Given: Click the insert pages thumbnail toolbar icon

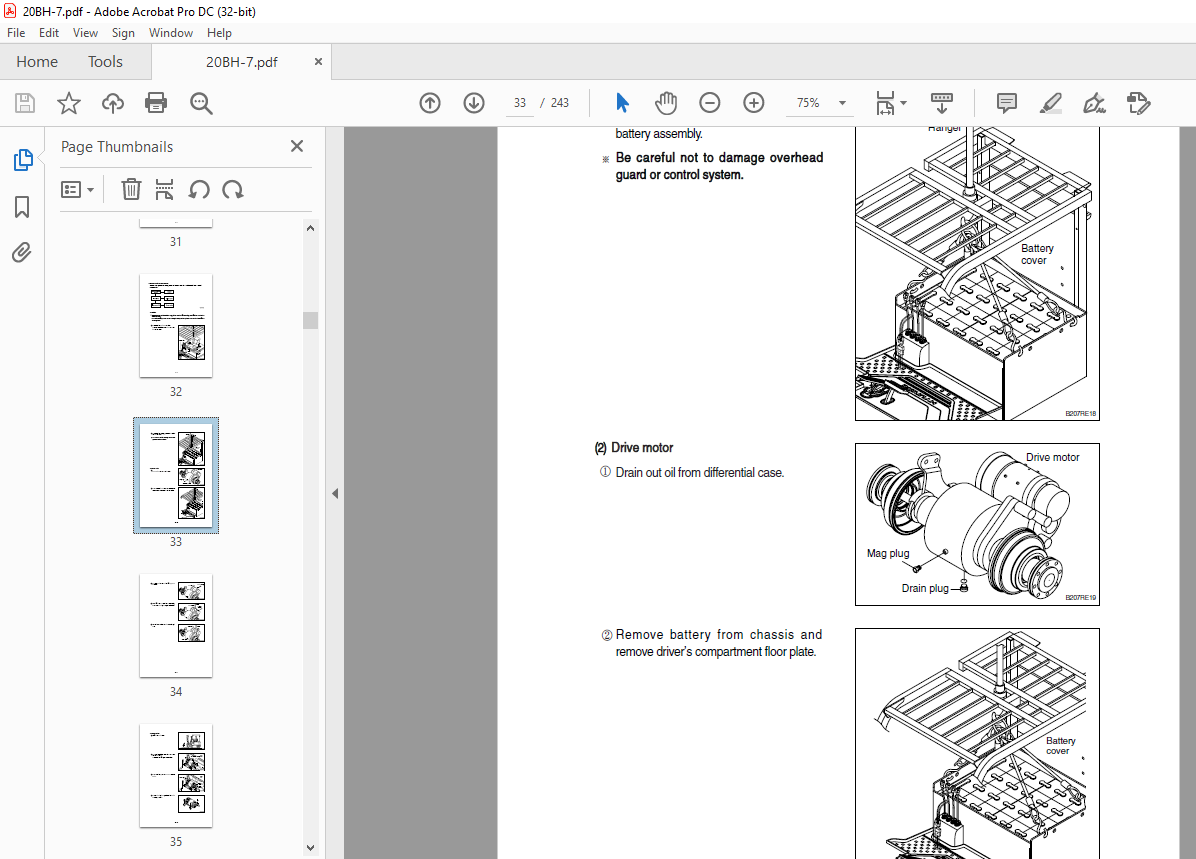Looking at the screenshot, I should [x=164, y=189].
